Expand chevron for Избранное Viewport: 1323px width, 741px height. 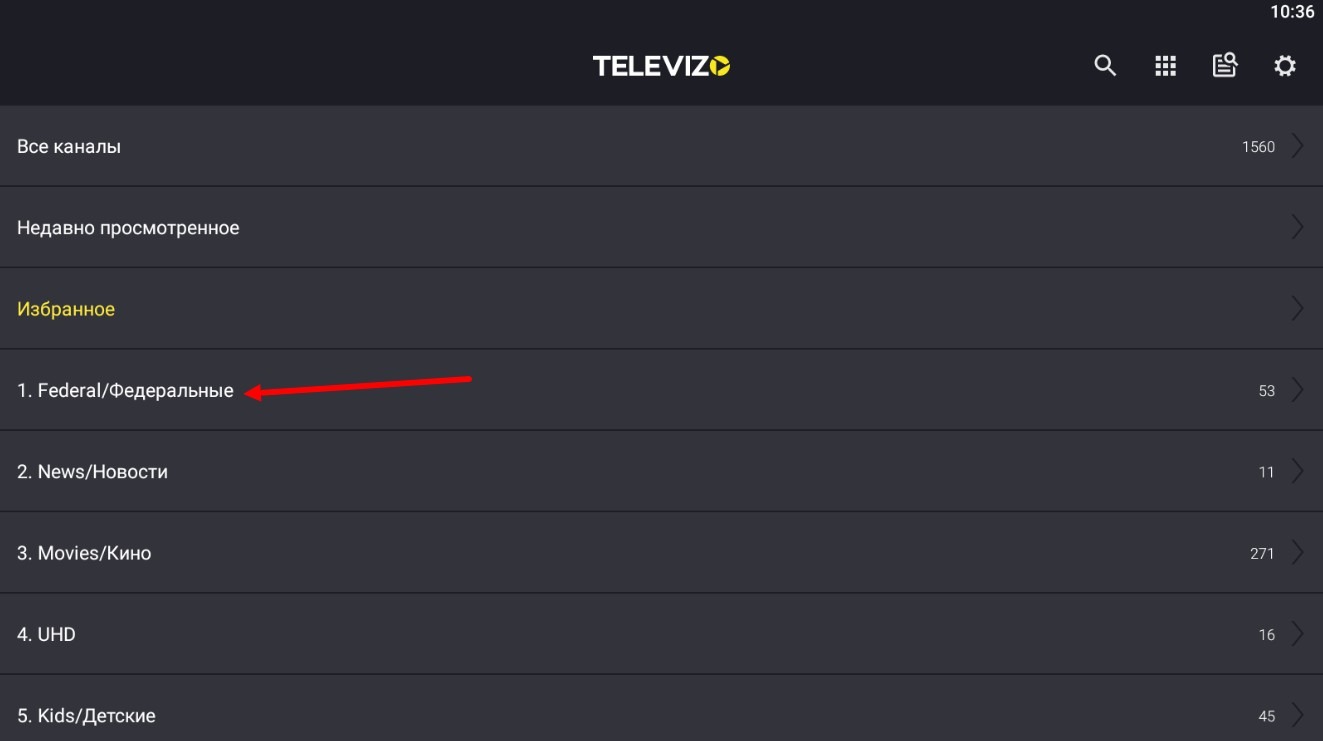(1297, 308)
